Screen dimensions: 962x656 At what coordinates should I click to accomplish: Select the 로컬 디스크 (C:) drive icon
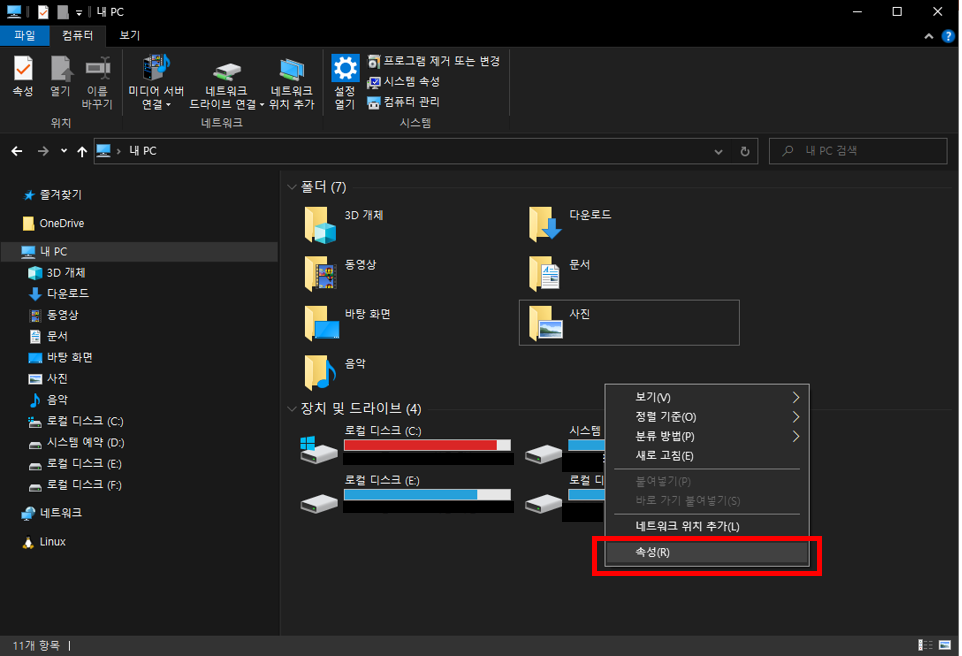click(318, 450)
